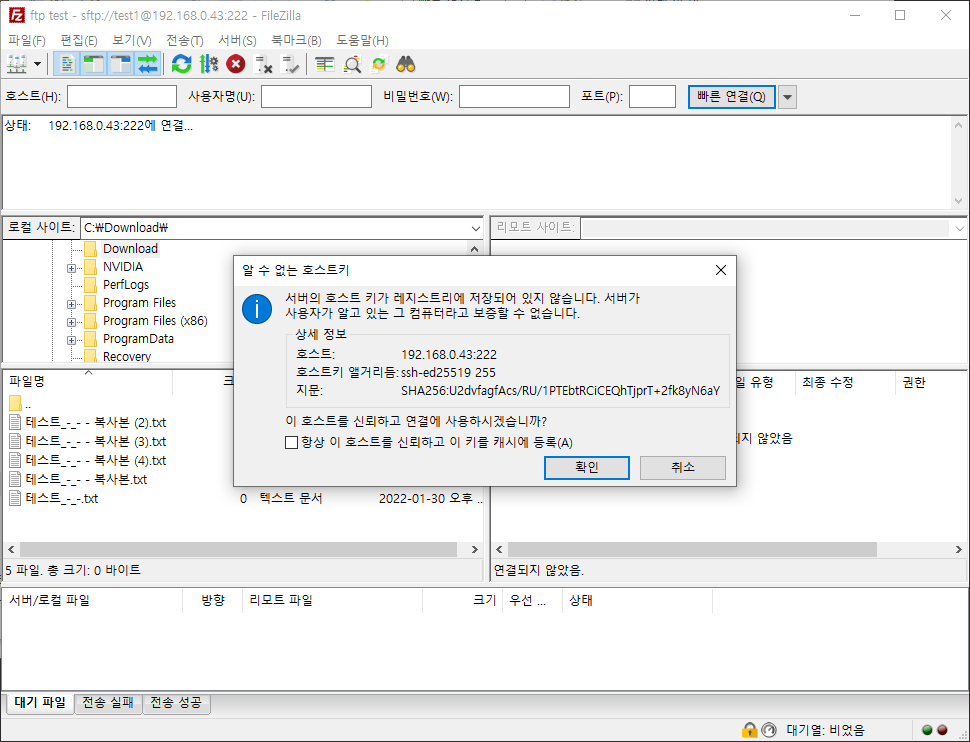Toggle the local directory tree display
970x742 pixels.
tap(93, 64)
